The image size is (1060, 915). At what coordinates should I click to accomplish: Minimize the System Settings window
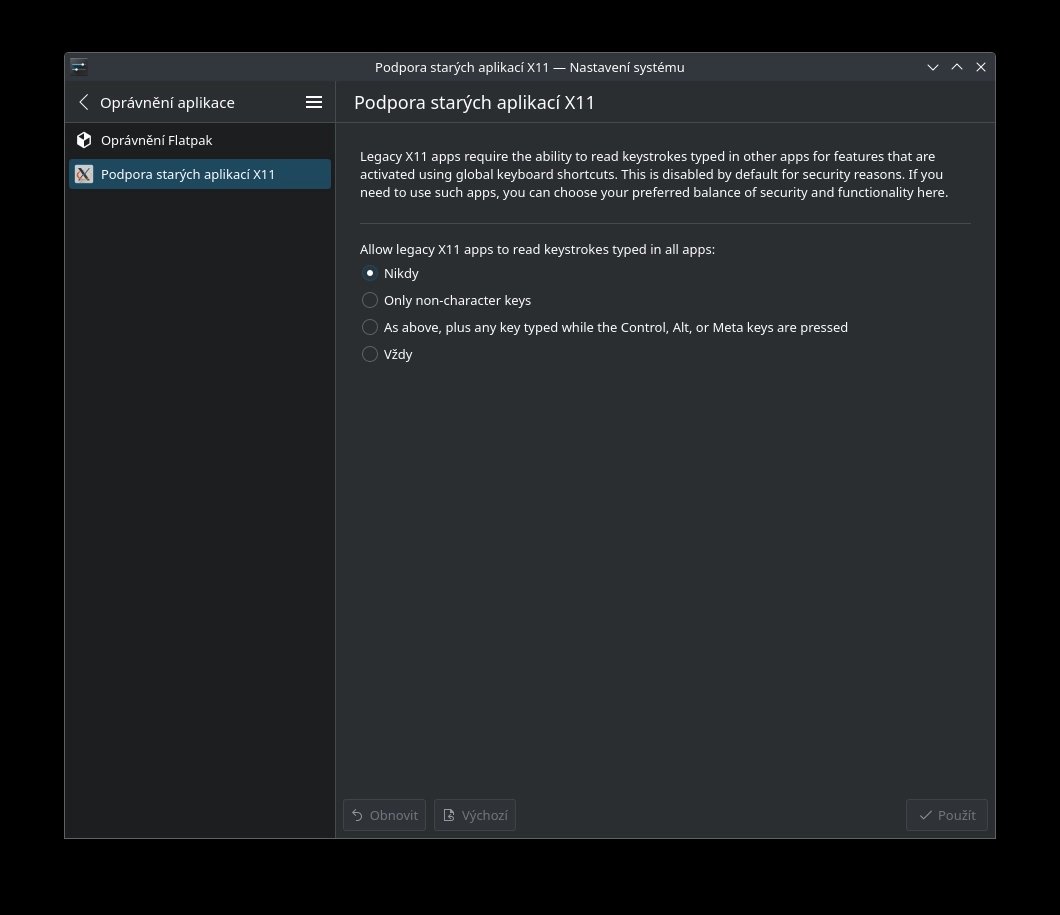[x=933, y=67]
